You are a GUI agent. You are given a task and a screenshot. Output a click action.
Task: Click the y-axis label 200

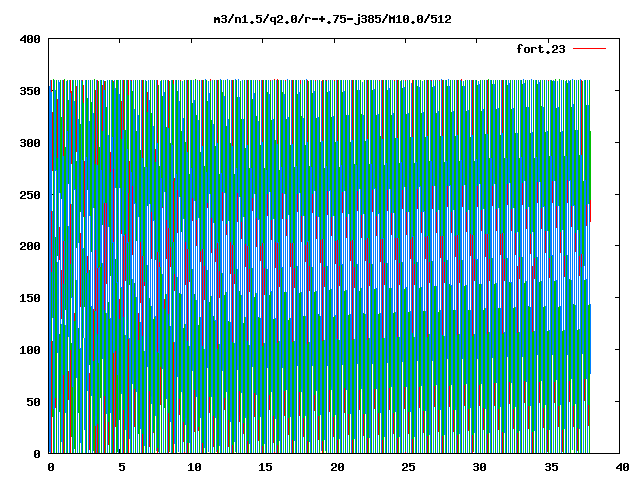pos(30,246)
